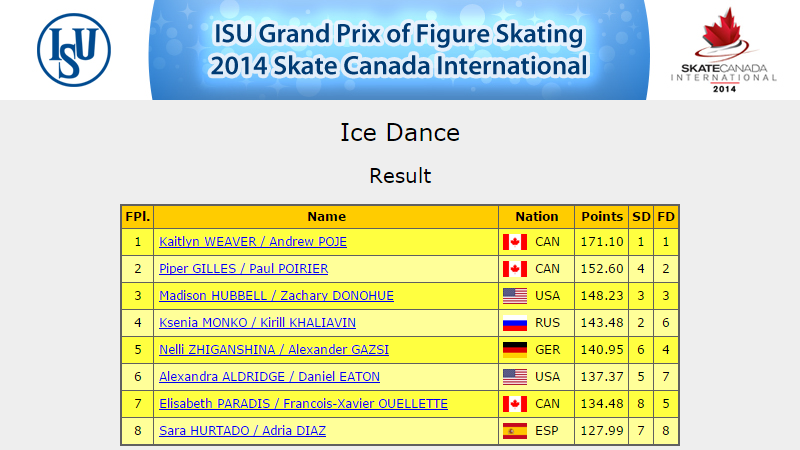The image size is (800, 450).
Task: Open Elisabeth PARADIS / Francois-Xavier OUELLETTE link
Action: pyautogui.click(x=304, y=404)
